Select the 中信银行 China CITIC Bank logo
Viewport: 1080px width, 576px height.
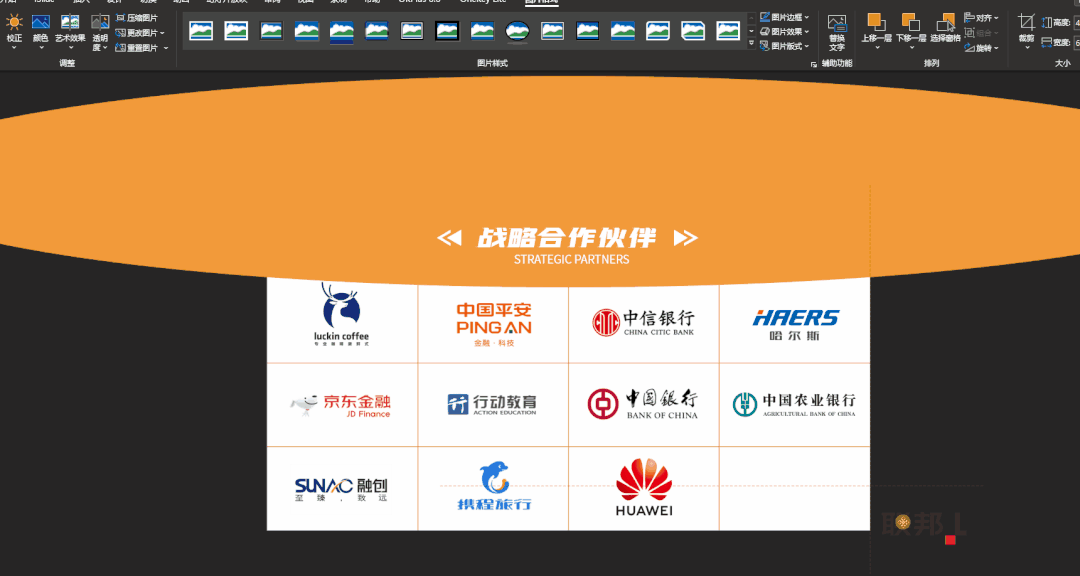point(643,322)
